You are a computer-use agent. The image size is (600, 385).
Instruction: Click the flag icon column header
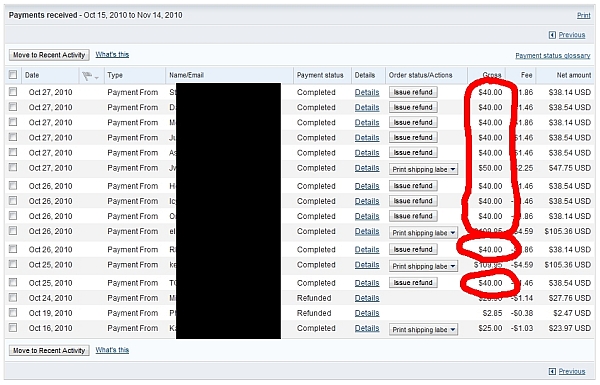pyautogui.click(x=87, y=76)
